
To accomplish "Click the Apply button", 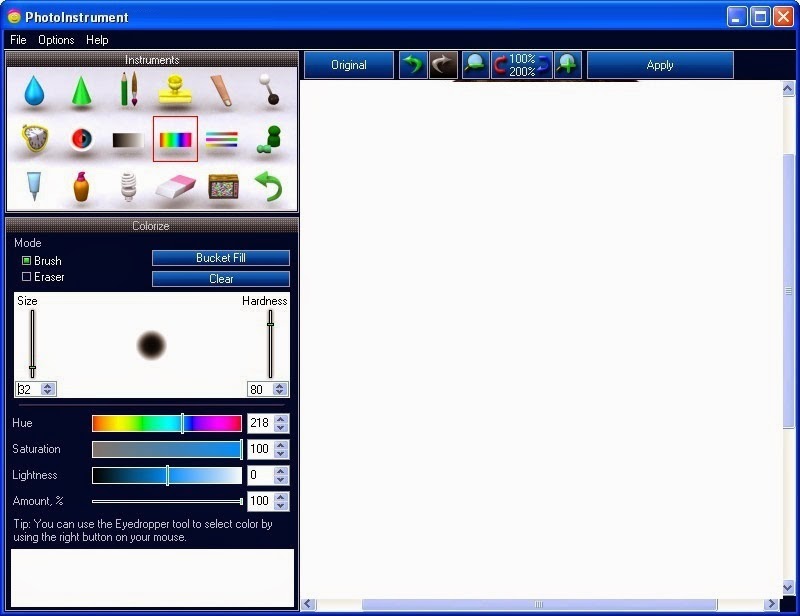I will click(x=660, y=65).
